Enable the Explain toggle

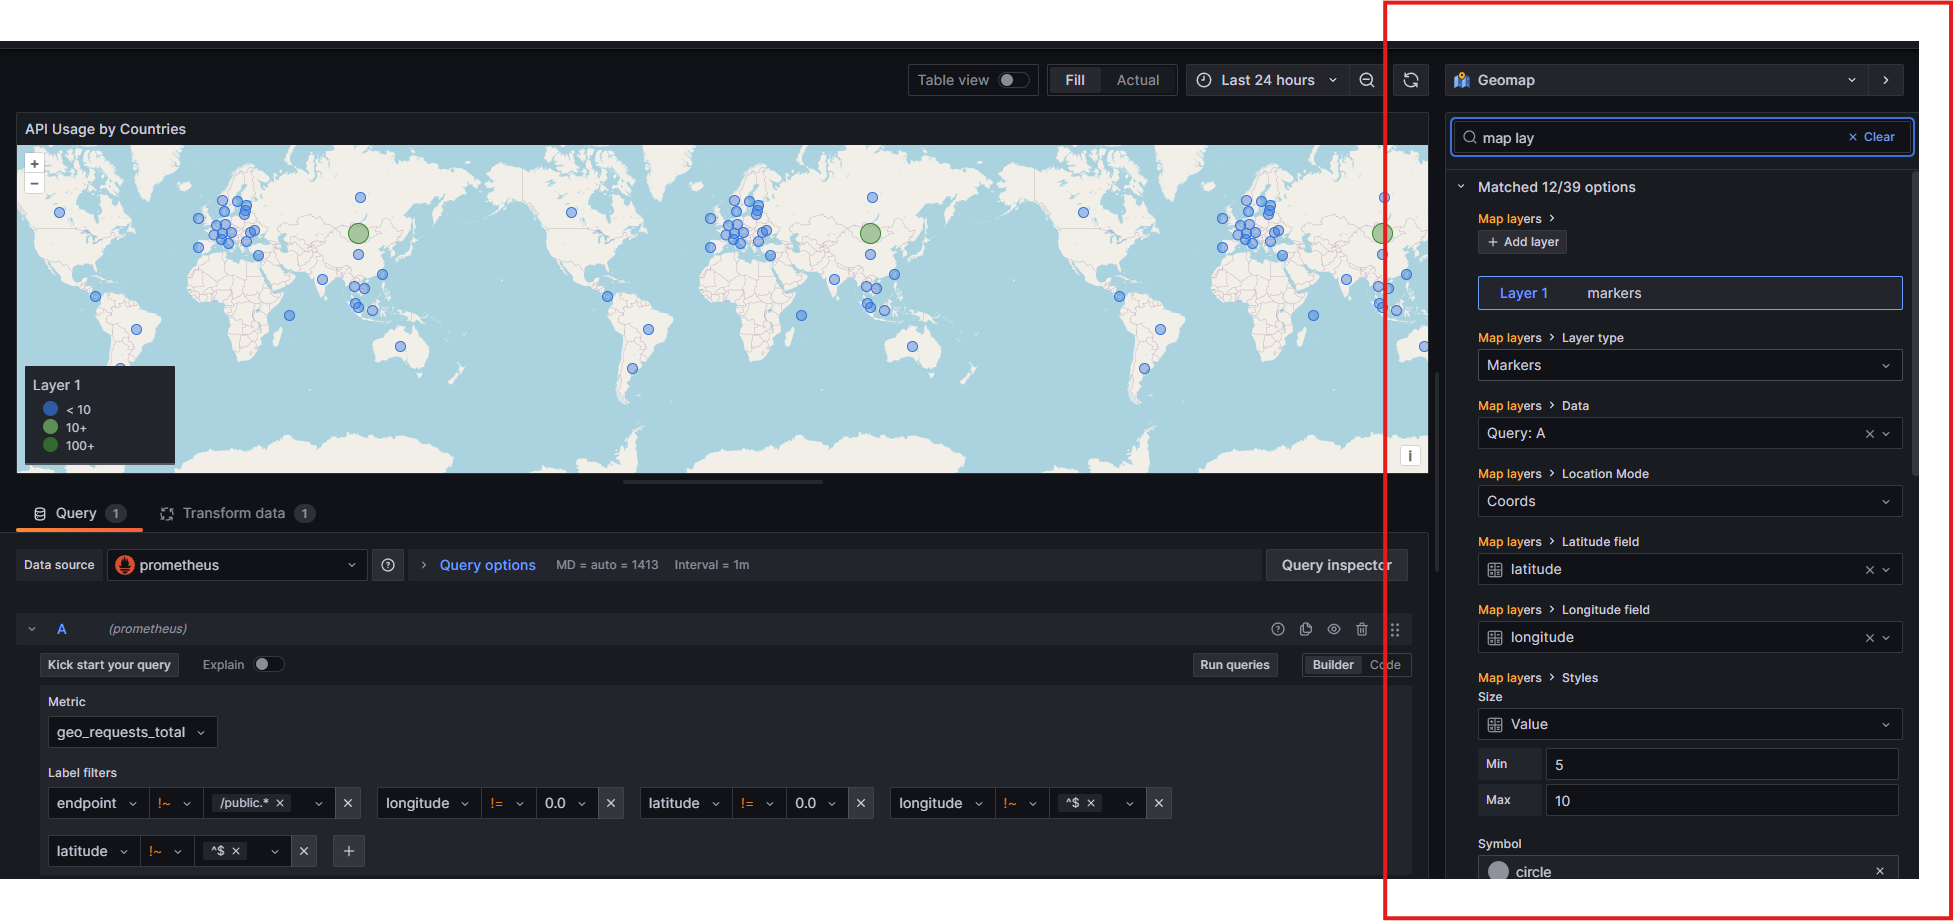(x=268, y=665)
